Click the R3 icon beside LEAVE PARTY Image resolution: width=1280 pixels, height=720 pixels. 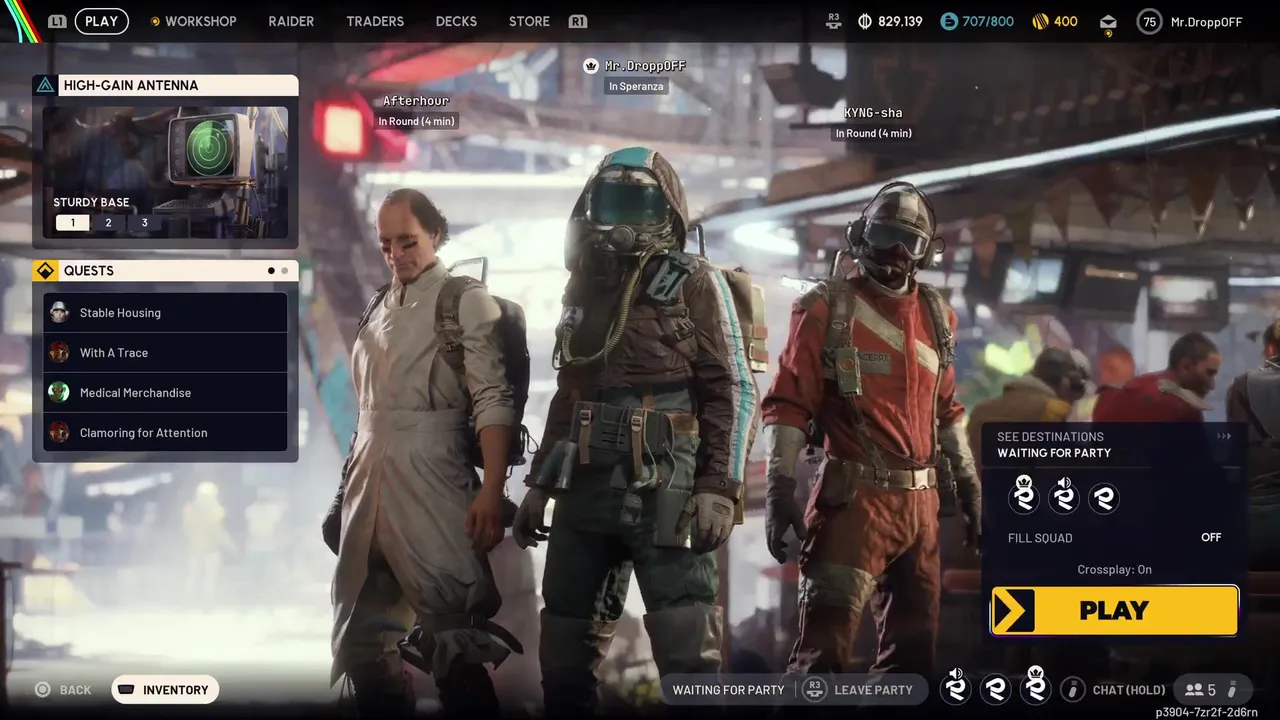coord(814,690)
